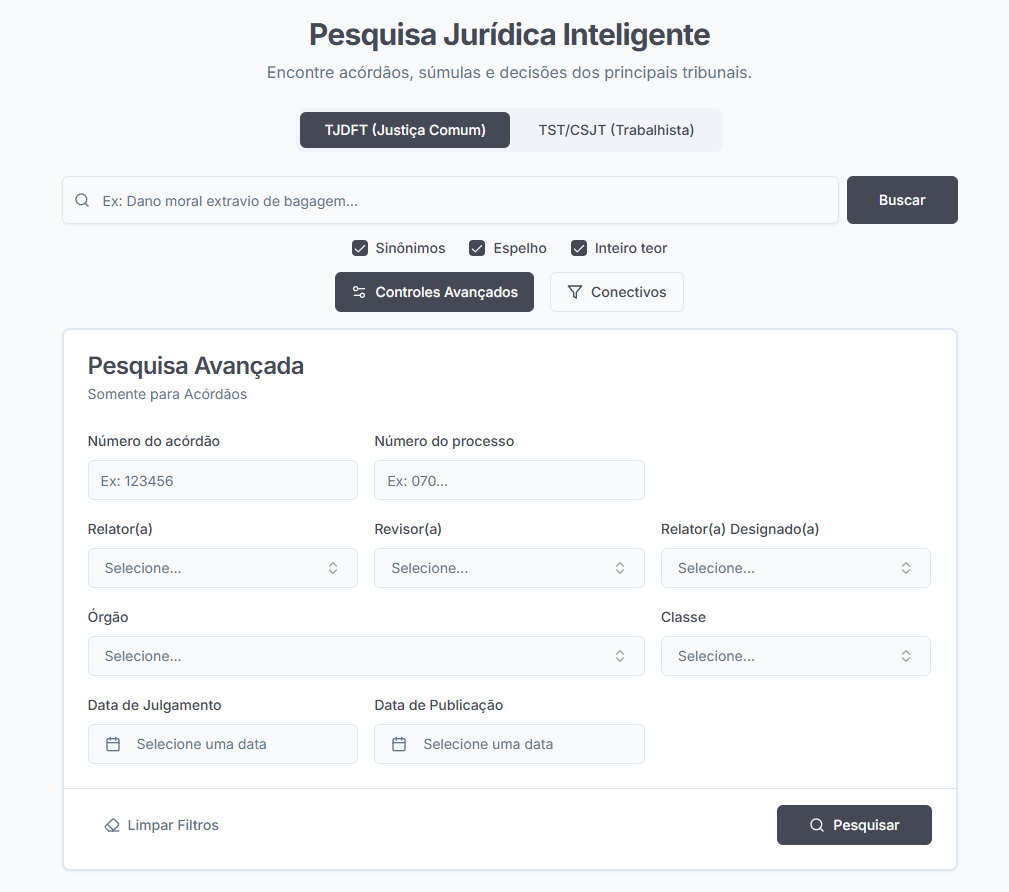Click inside the Número do acórdão field
Image resolution: width=1009 pixels, height=892 pixels.
(222, 480)
